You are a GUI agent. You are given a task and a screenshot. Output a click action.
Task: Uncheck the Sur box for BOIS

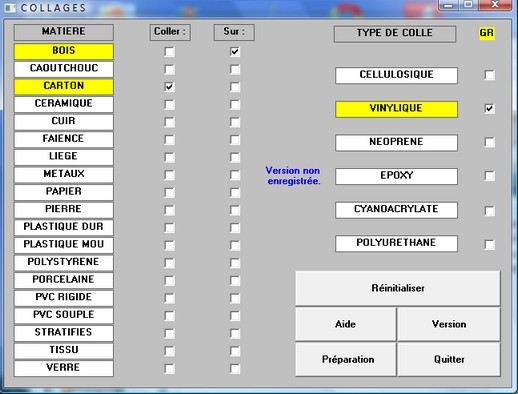click(x=235, y=52)
